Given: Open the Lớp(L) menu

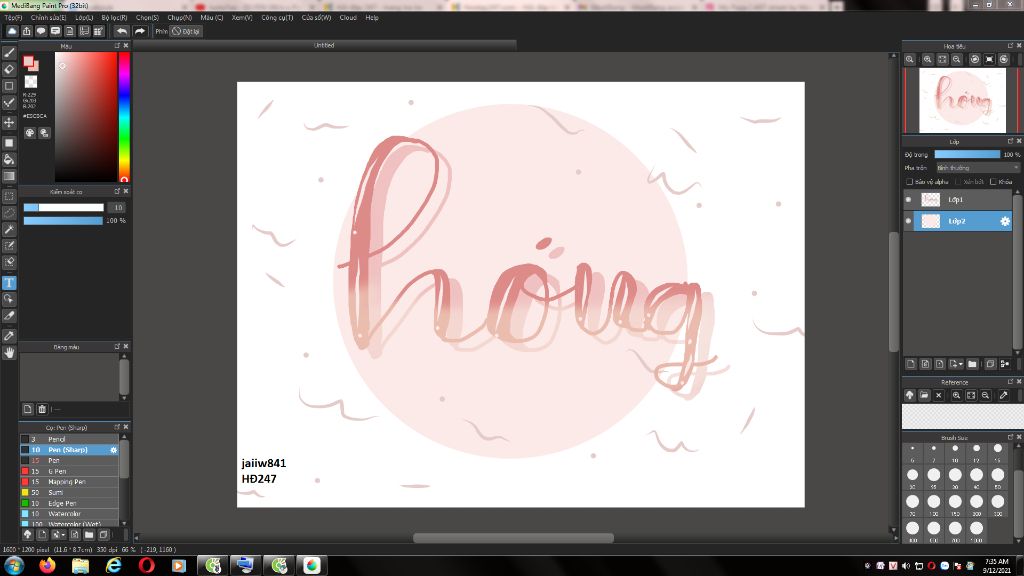Looking at the screenshot, I should [84, 18].
